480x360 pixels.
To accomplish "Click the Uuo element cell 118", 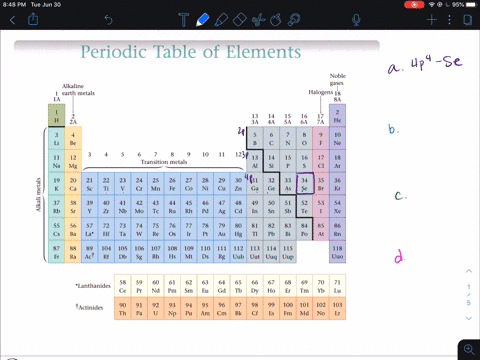I will point(337,252).
